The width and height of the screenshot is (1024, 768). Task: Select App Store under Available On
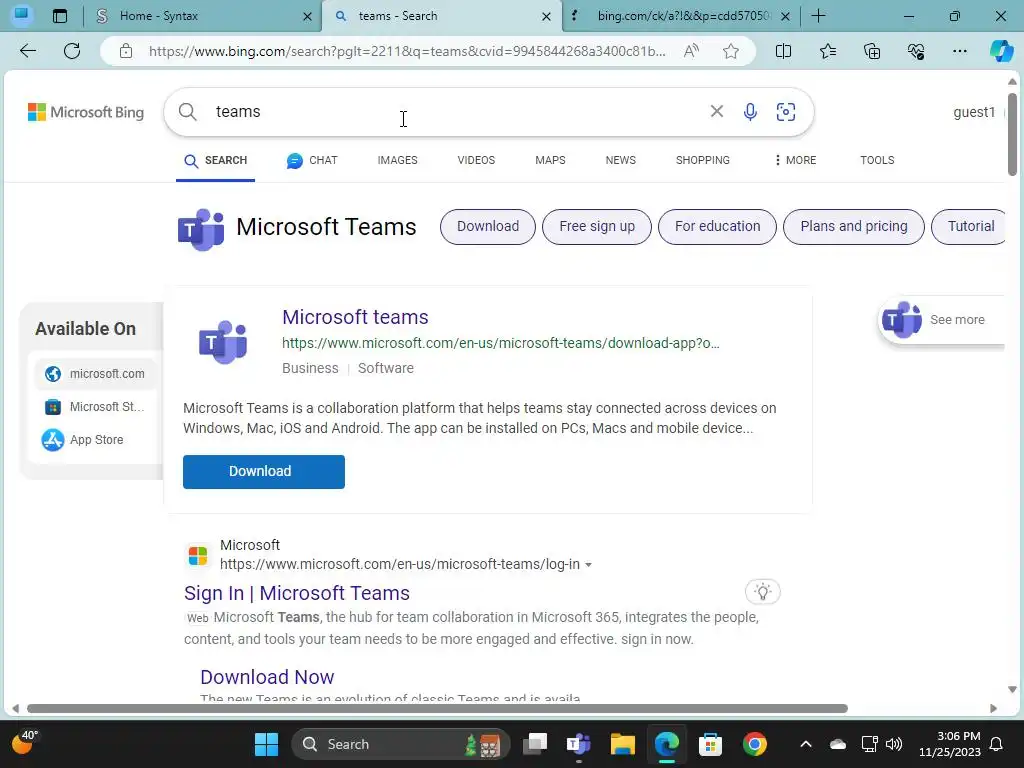tap(95, 440)
